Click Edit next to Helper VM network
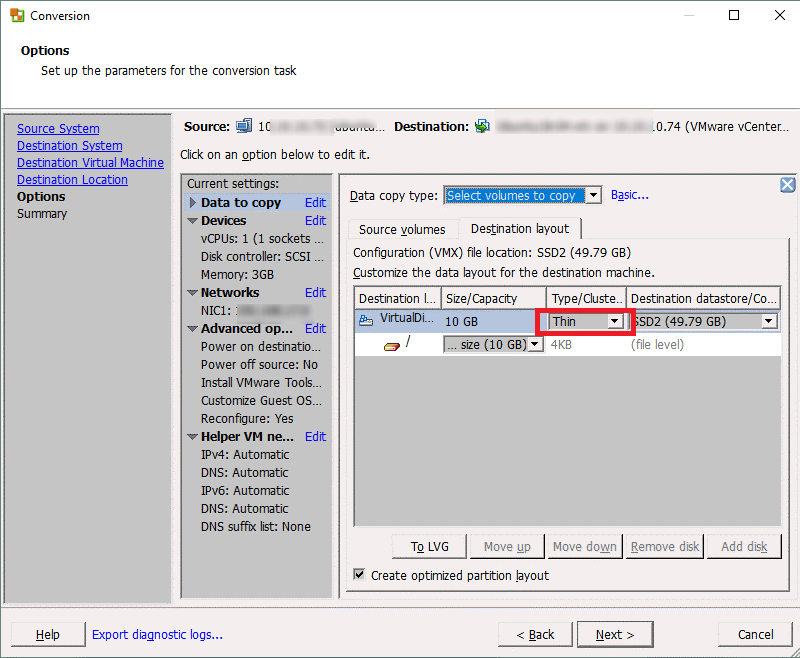The height and width of the screenshot is (658, 800). click(x=315, y=437)
